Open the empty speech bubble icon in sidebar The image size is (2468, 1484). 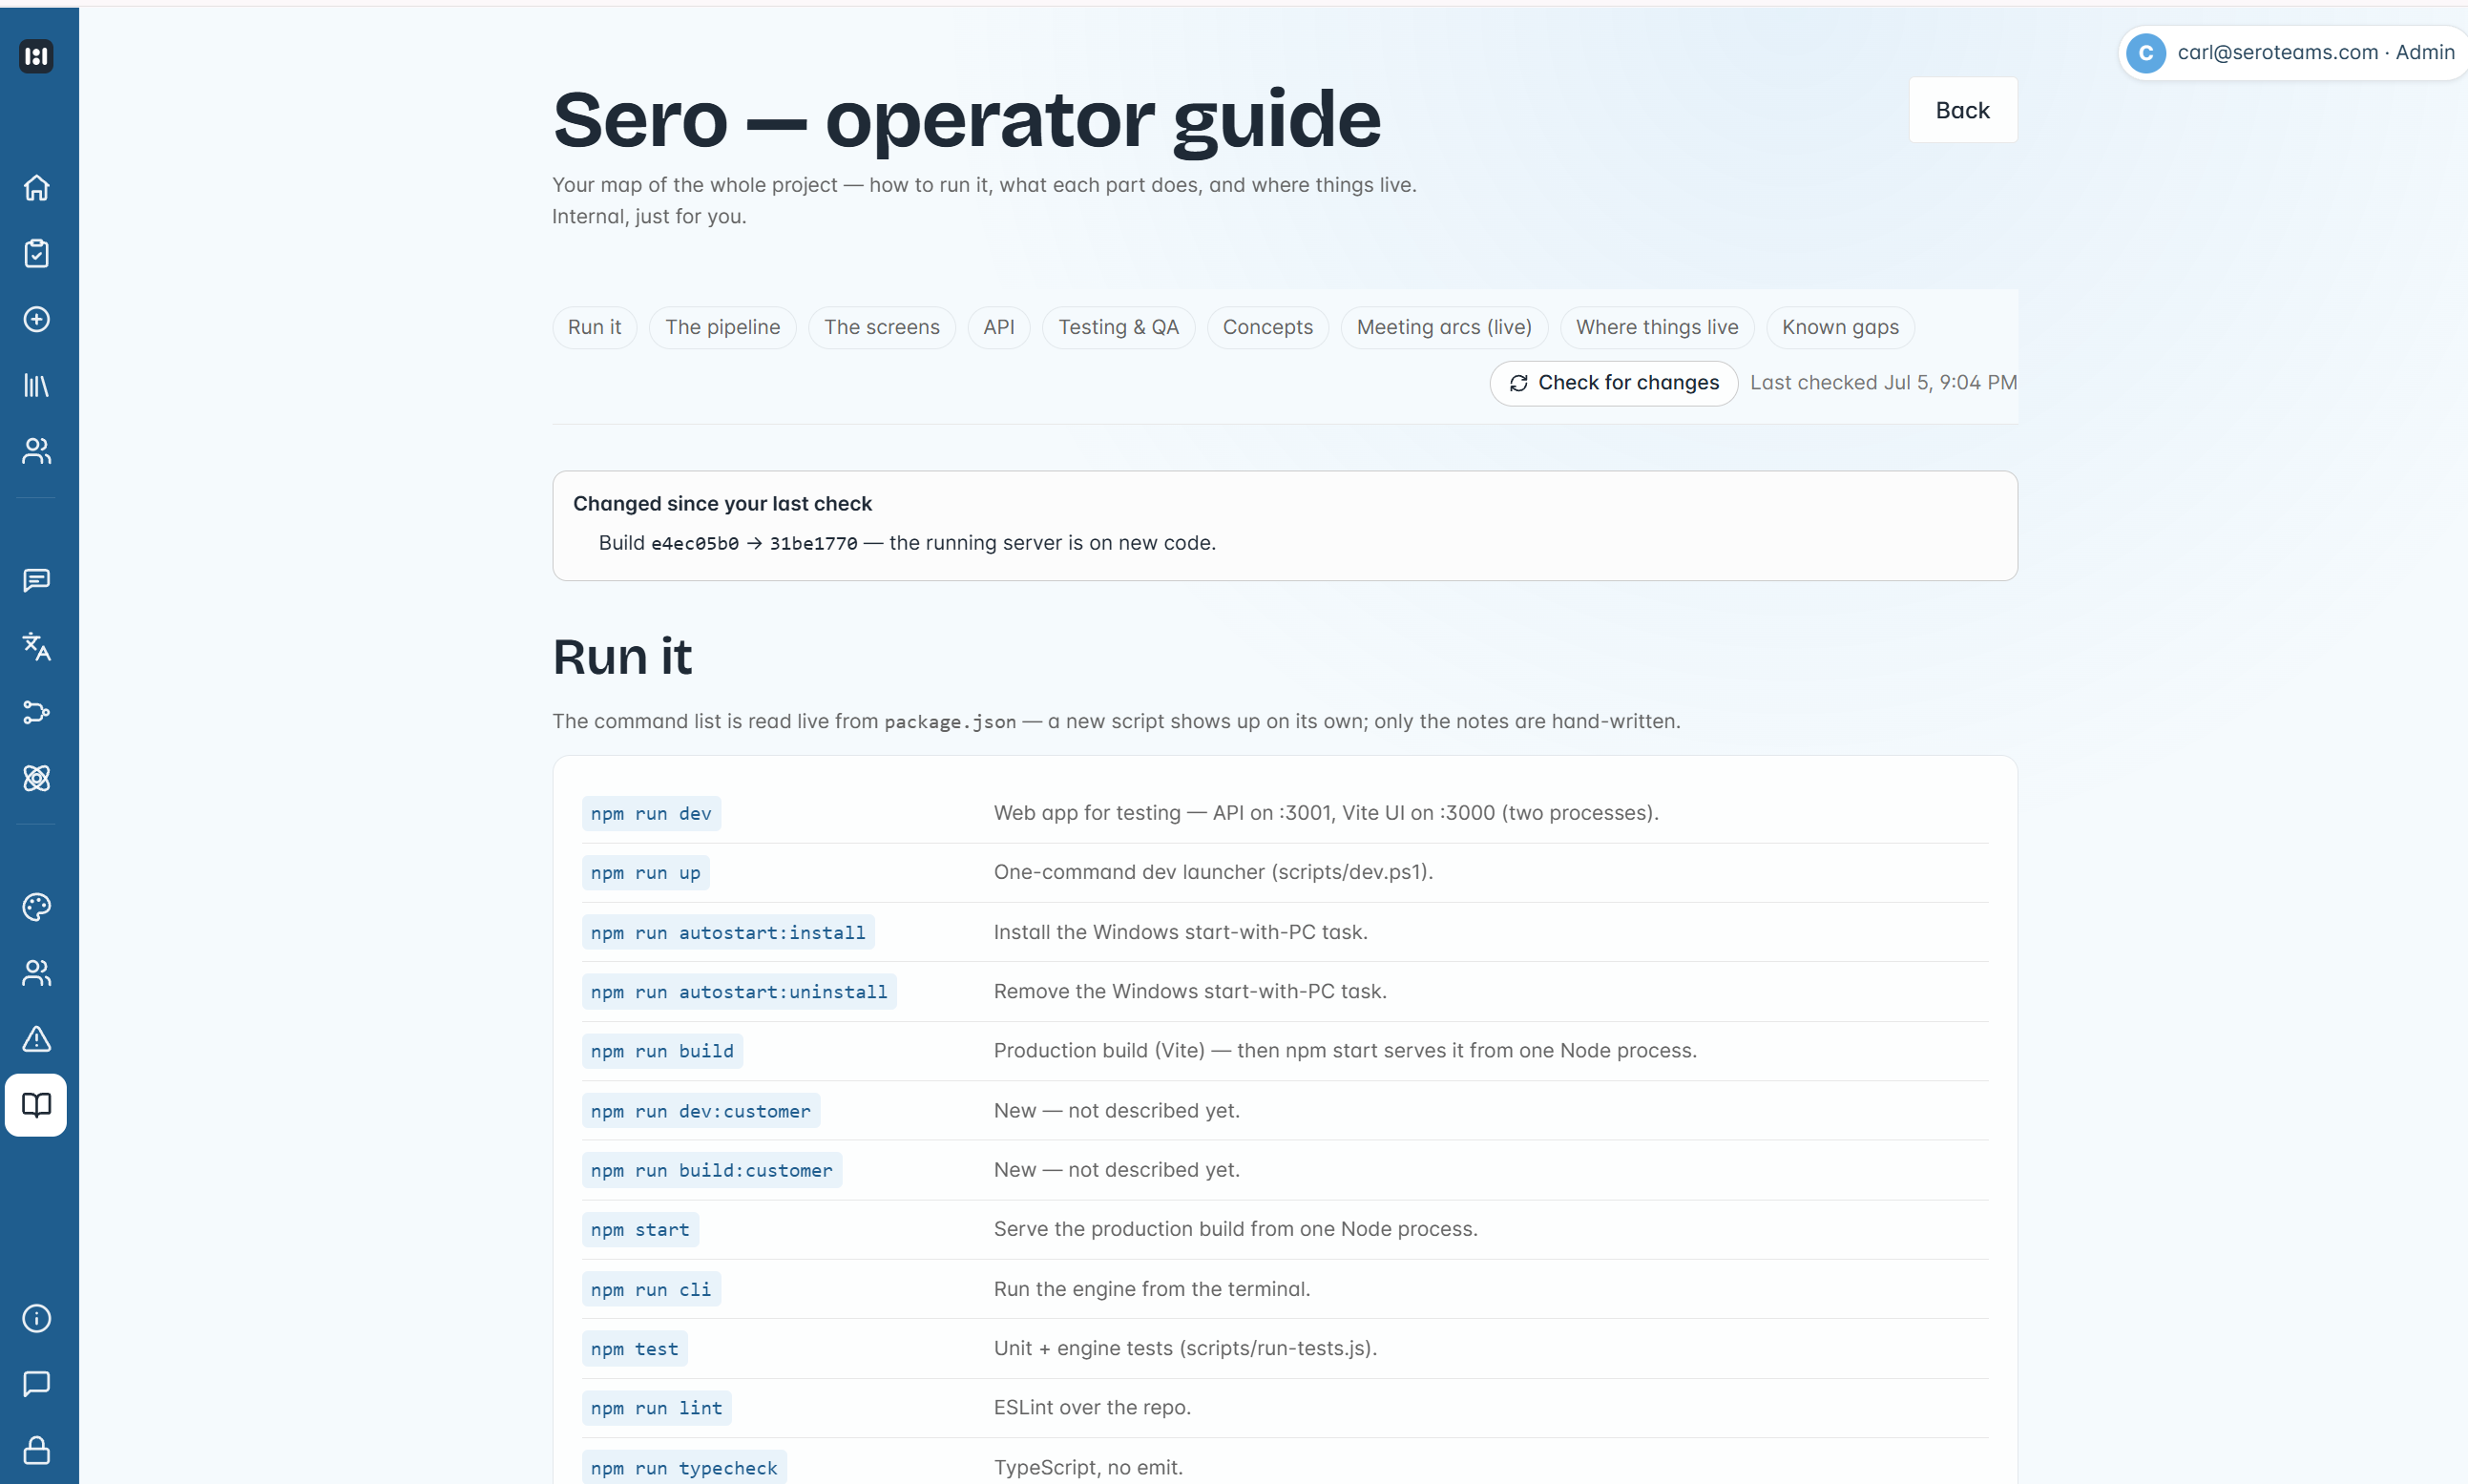[x=36, y=1384]
